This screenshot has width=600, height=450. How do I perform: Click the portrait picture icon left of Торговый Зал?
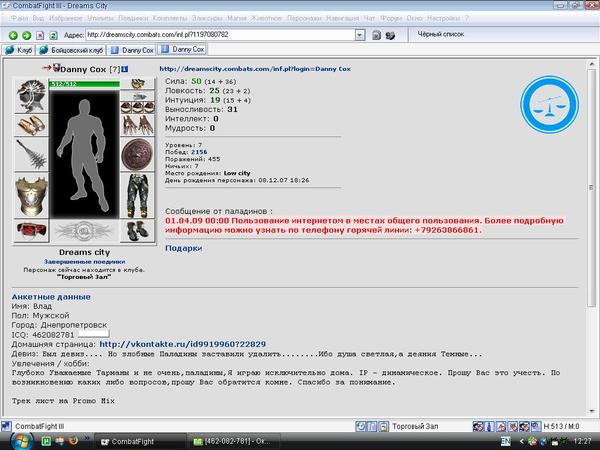pos(384,426)
